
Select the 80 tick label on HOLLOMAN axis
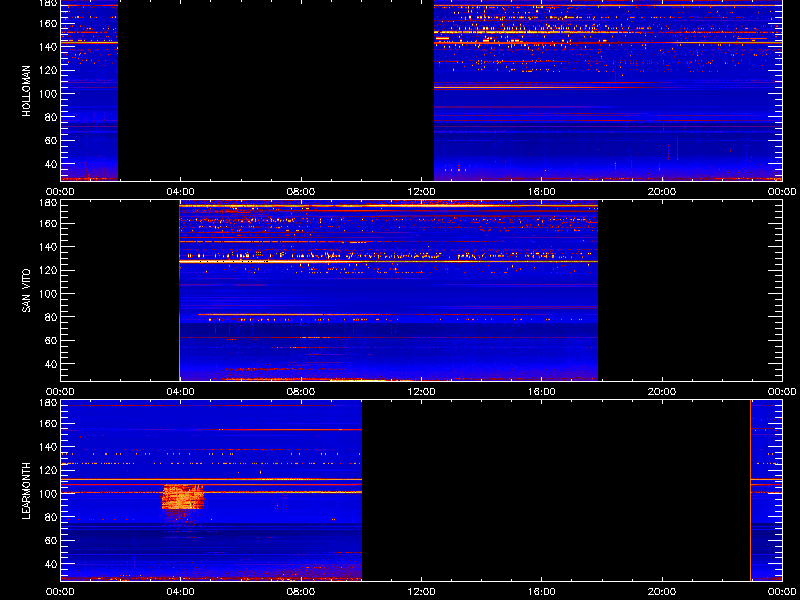point(52,117)
